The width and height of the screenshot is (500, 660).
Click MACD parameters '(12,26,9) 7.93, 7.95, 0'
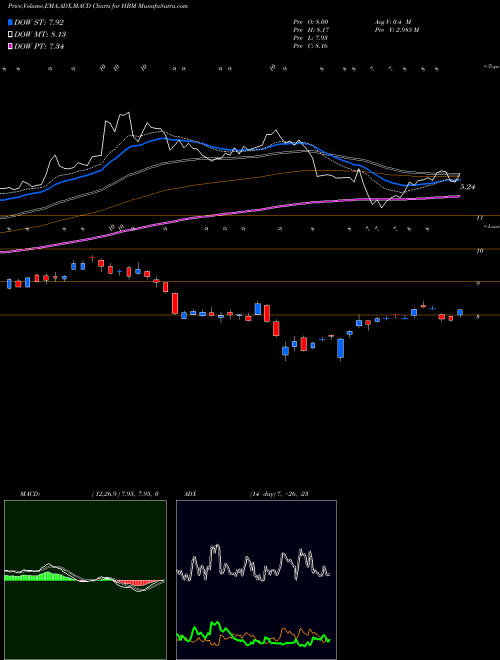[x=125, y=494]
